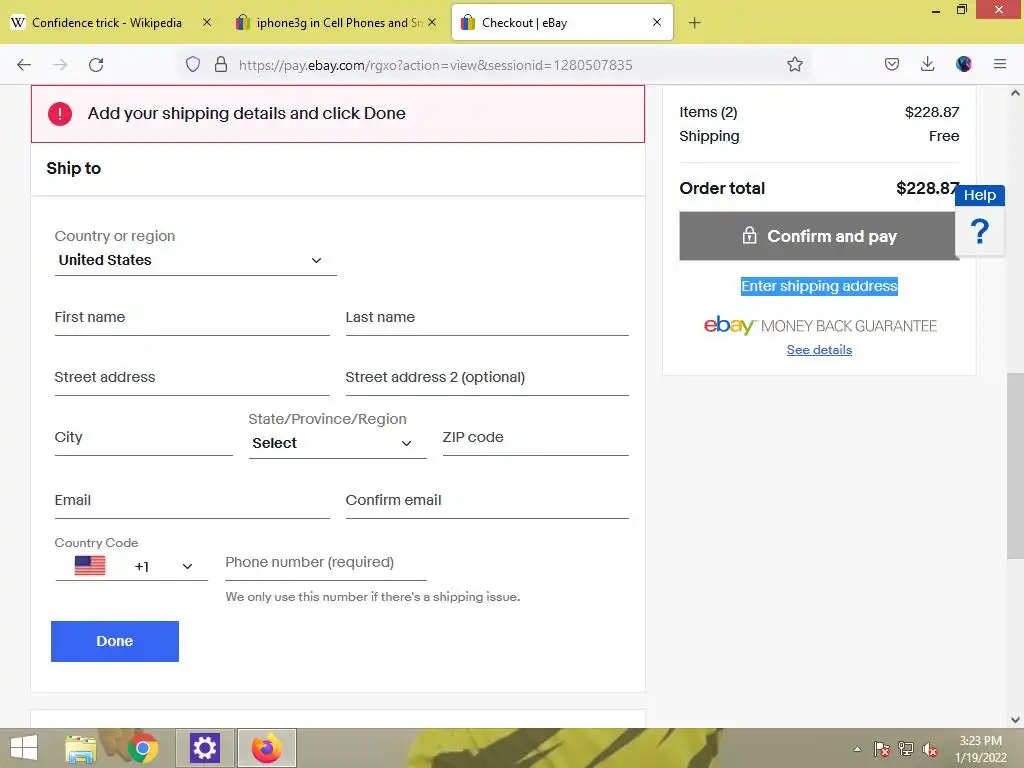Switch to Confidence trick Wikipedia tab
The height and width of the screenshot is (768, 1024).
107,22
